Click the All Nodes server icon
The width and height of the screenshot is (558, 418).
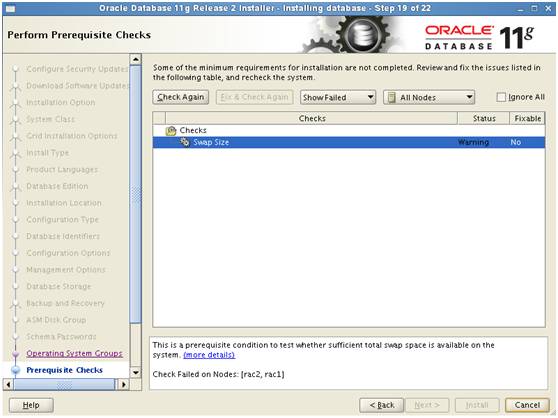[x=391, y=97]
